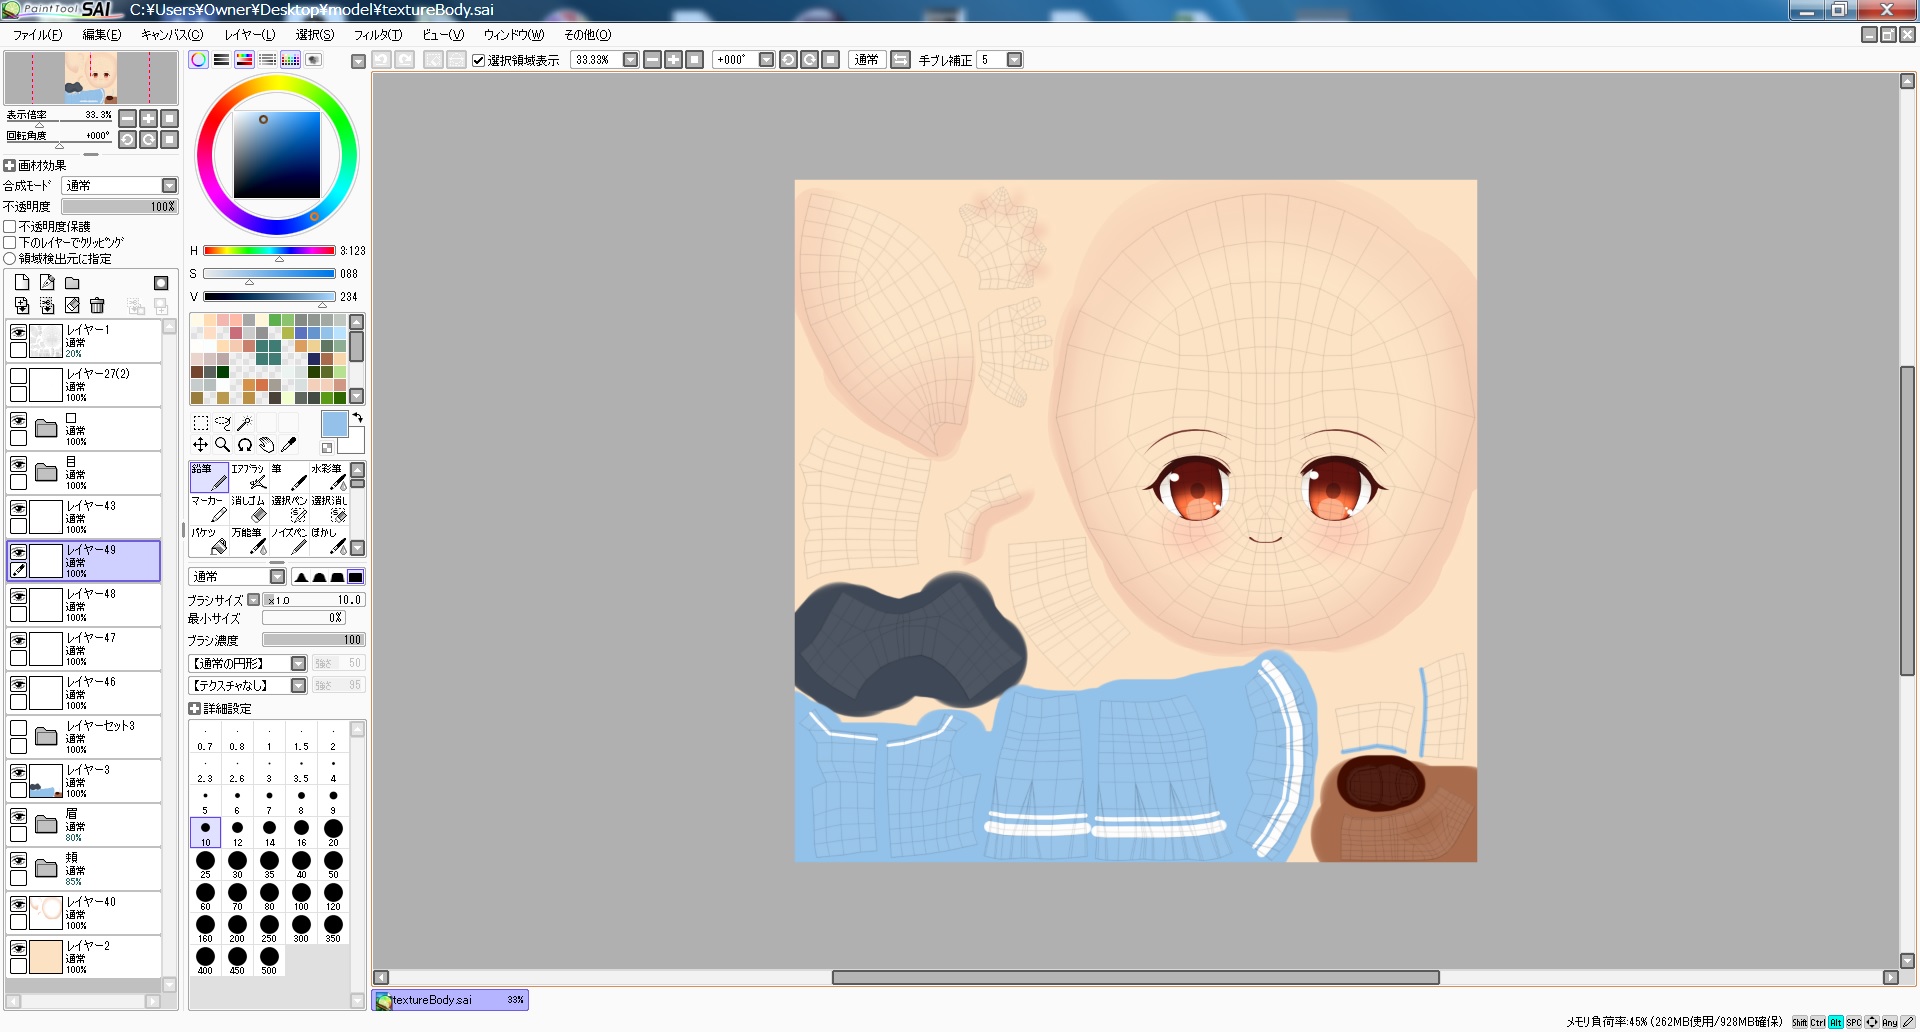Open the レイヤー(L) menu

pos(250,35)
